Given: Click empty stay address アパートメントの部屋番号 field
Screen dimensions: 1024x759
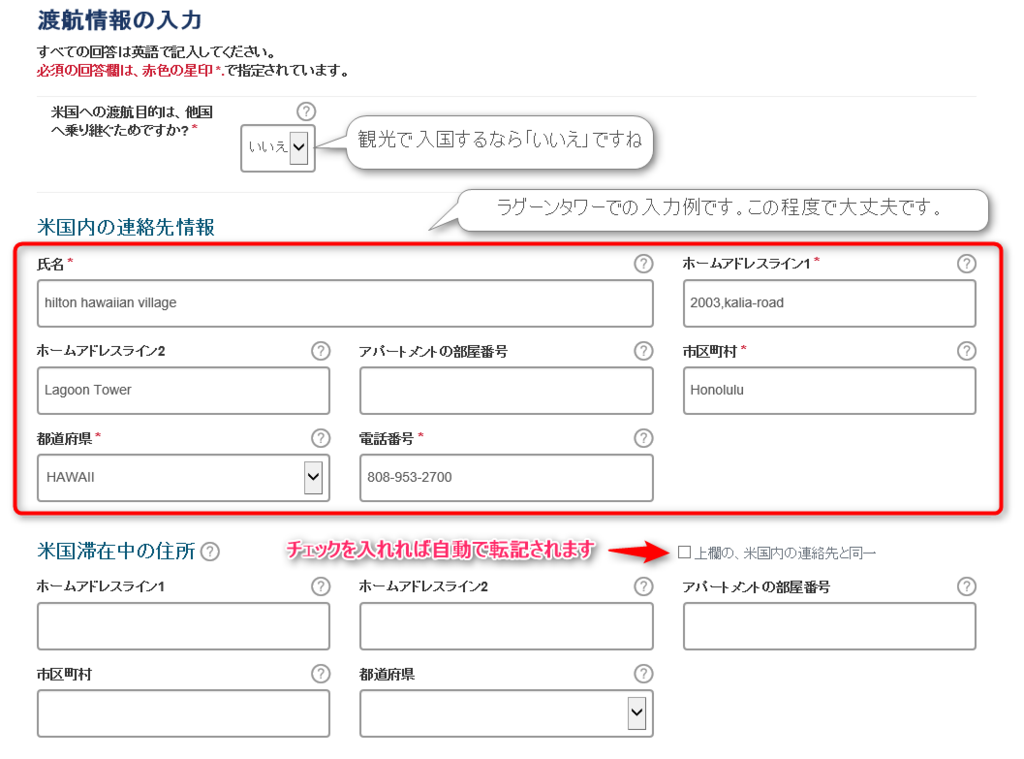Looking at the screenshot, I should [x=829, y=626].
